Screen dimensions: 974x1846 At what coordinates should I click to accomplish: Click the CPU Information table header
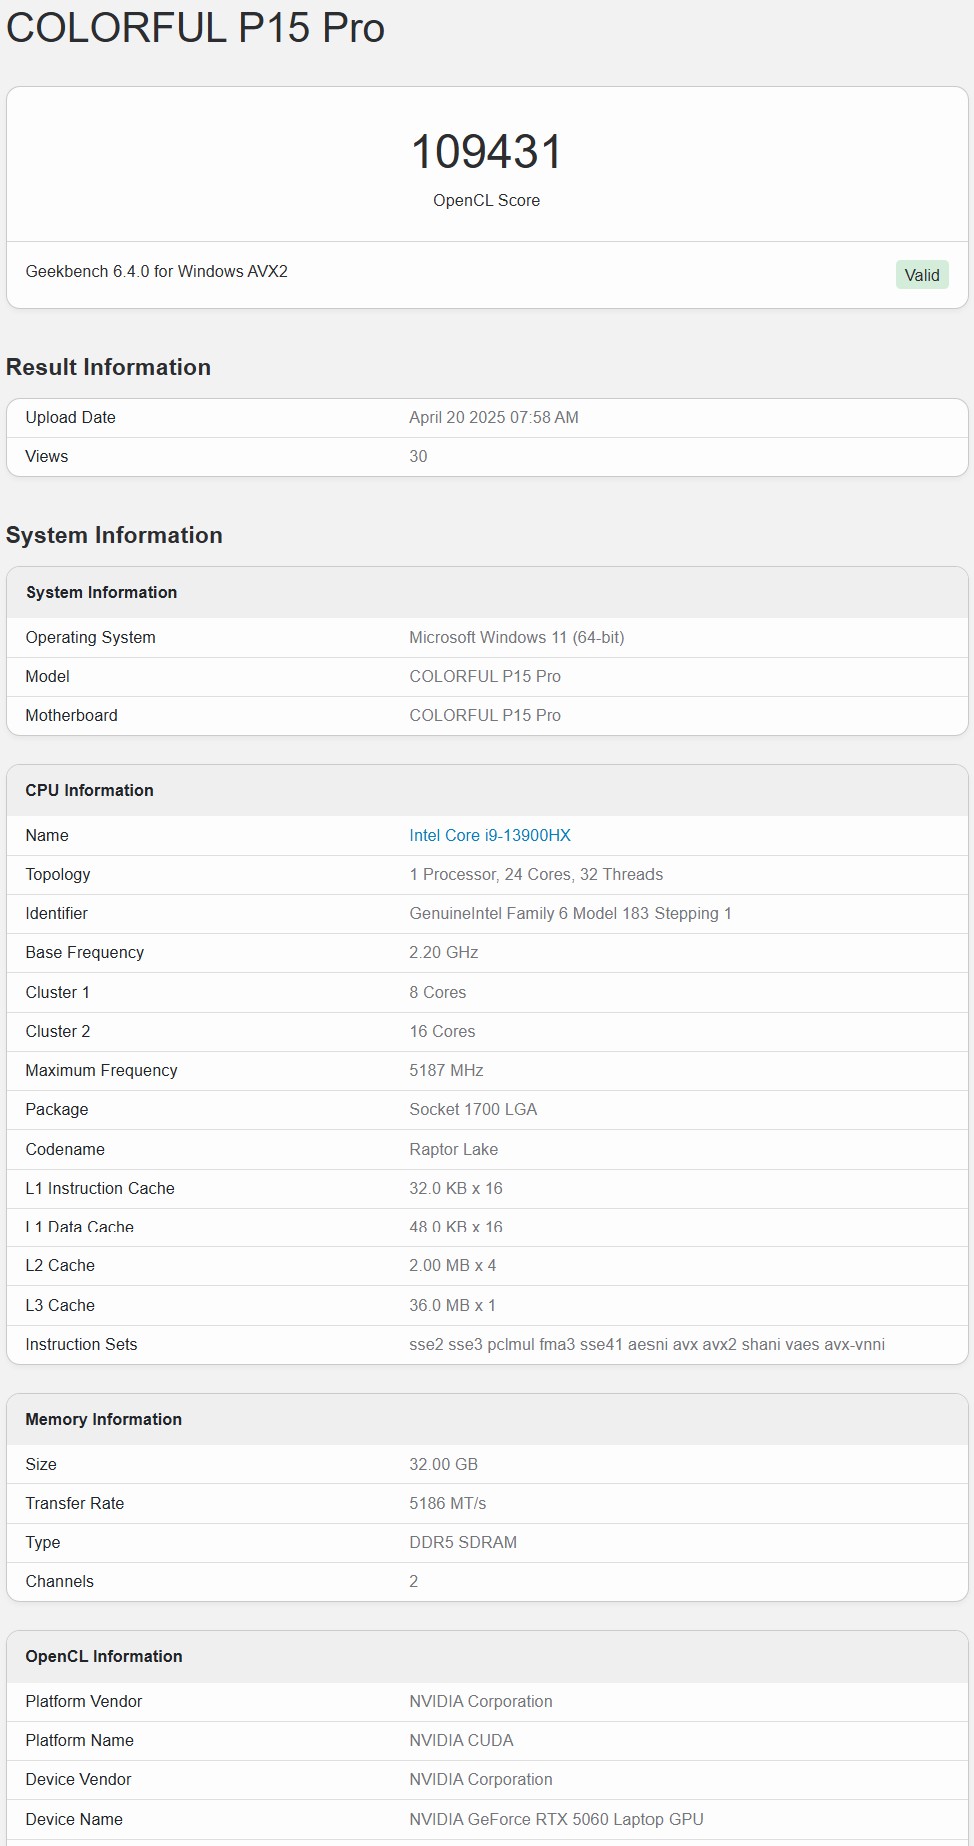pos(89,790)
